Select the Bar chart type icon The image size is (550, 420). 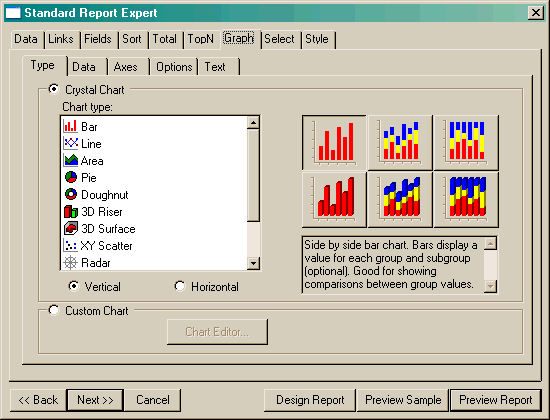pyautogui.click(x=71, y=126)
